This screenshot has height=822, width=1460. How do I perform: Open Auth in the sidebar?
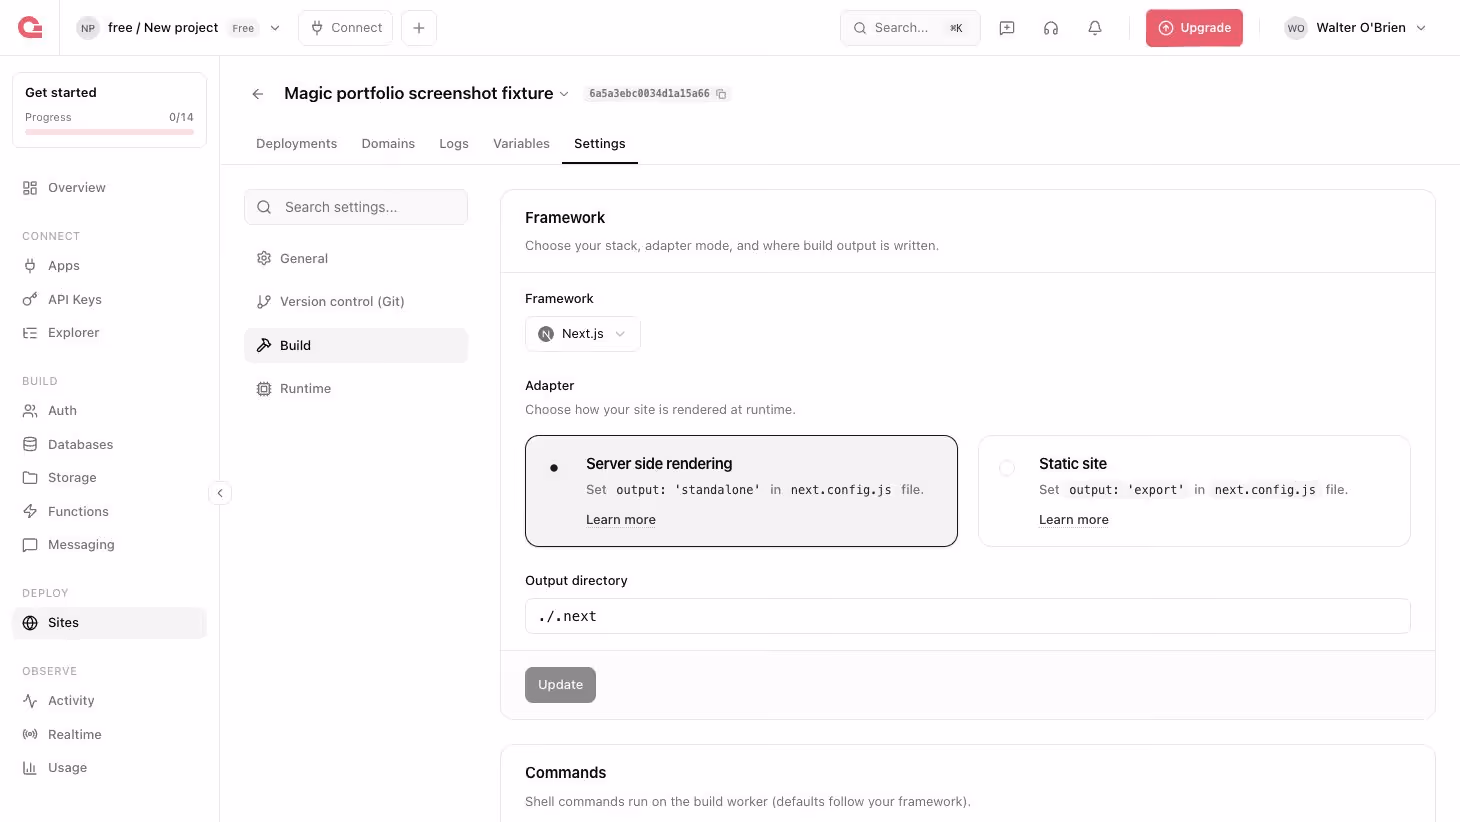109,411
